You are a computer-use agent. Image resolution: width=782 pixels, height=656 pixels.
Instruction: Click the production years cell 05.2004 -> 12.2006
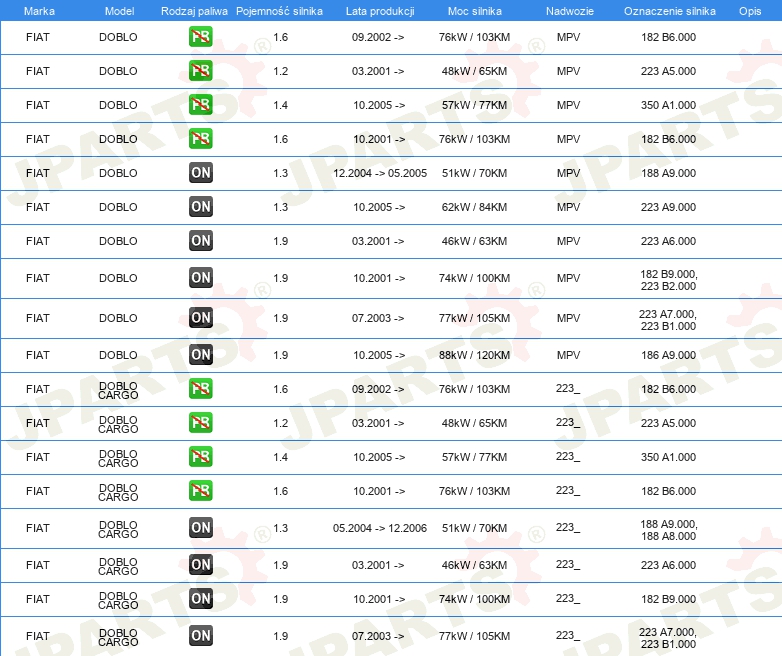tap(380, 528)
